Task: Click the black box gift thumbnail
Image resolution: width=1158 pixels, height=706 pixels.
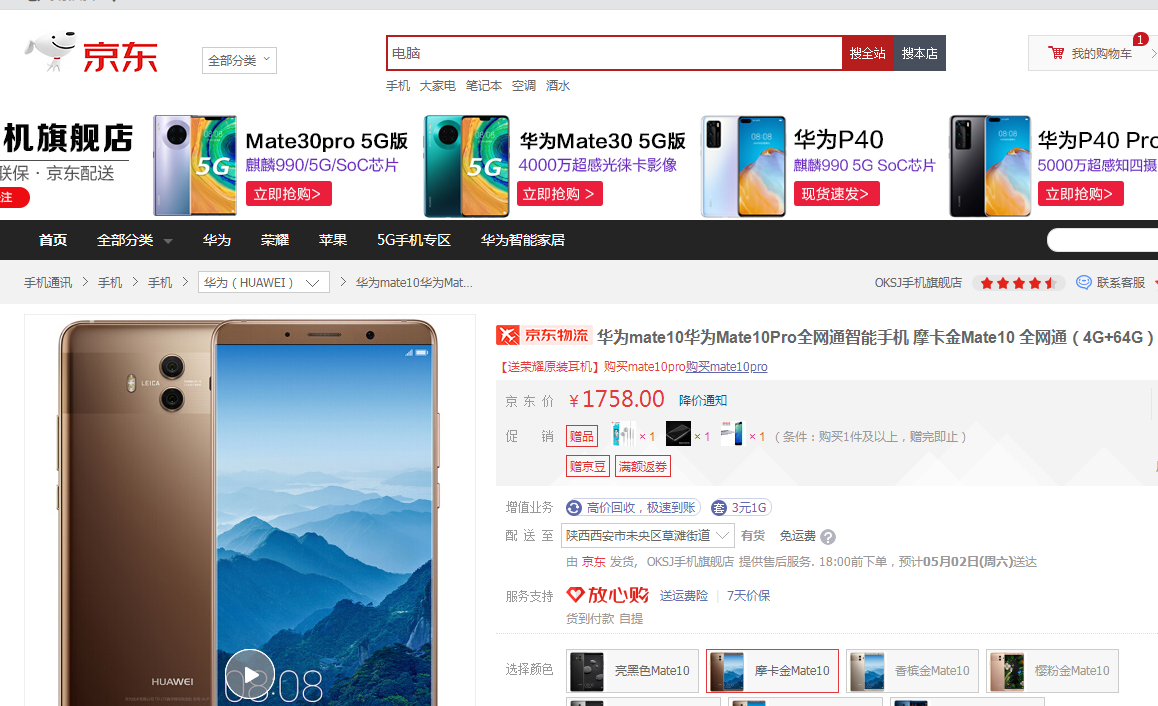Action: click(x=678, y=434)
